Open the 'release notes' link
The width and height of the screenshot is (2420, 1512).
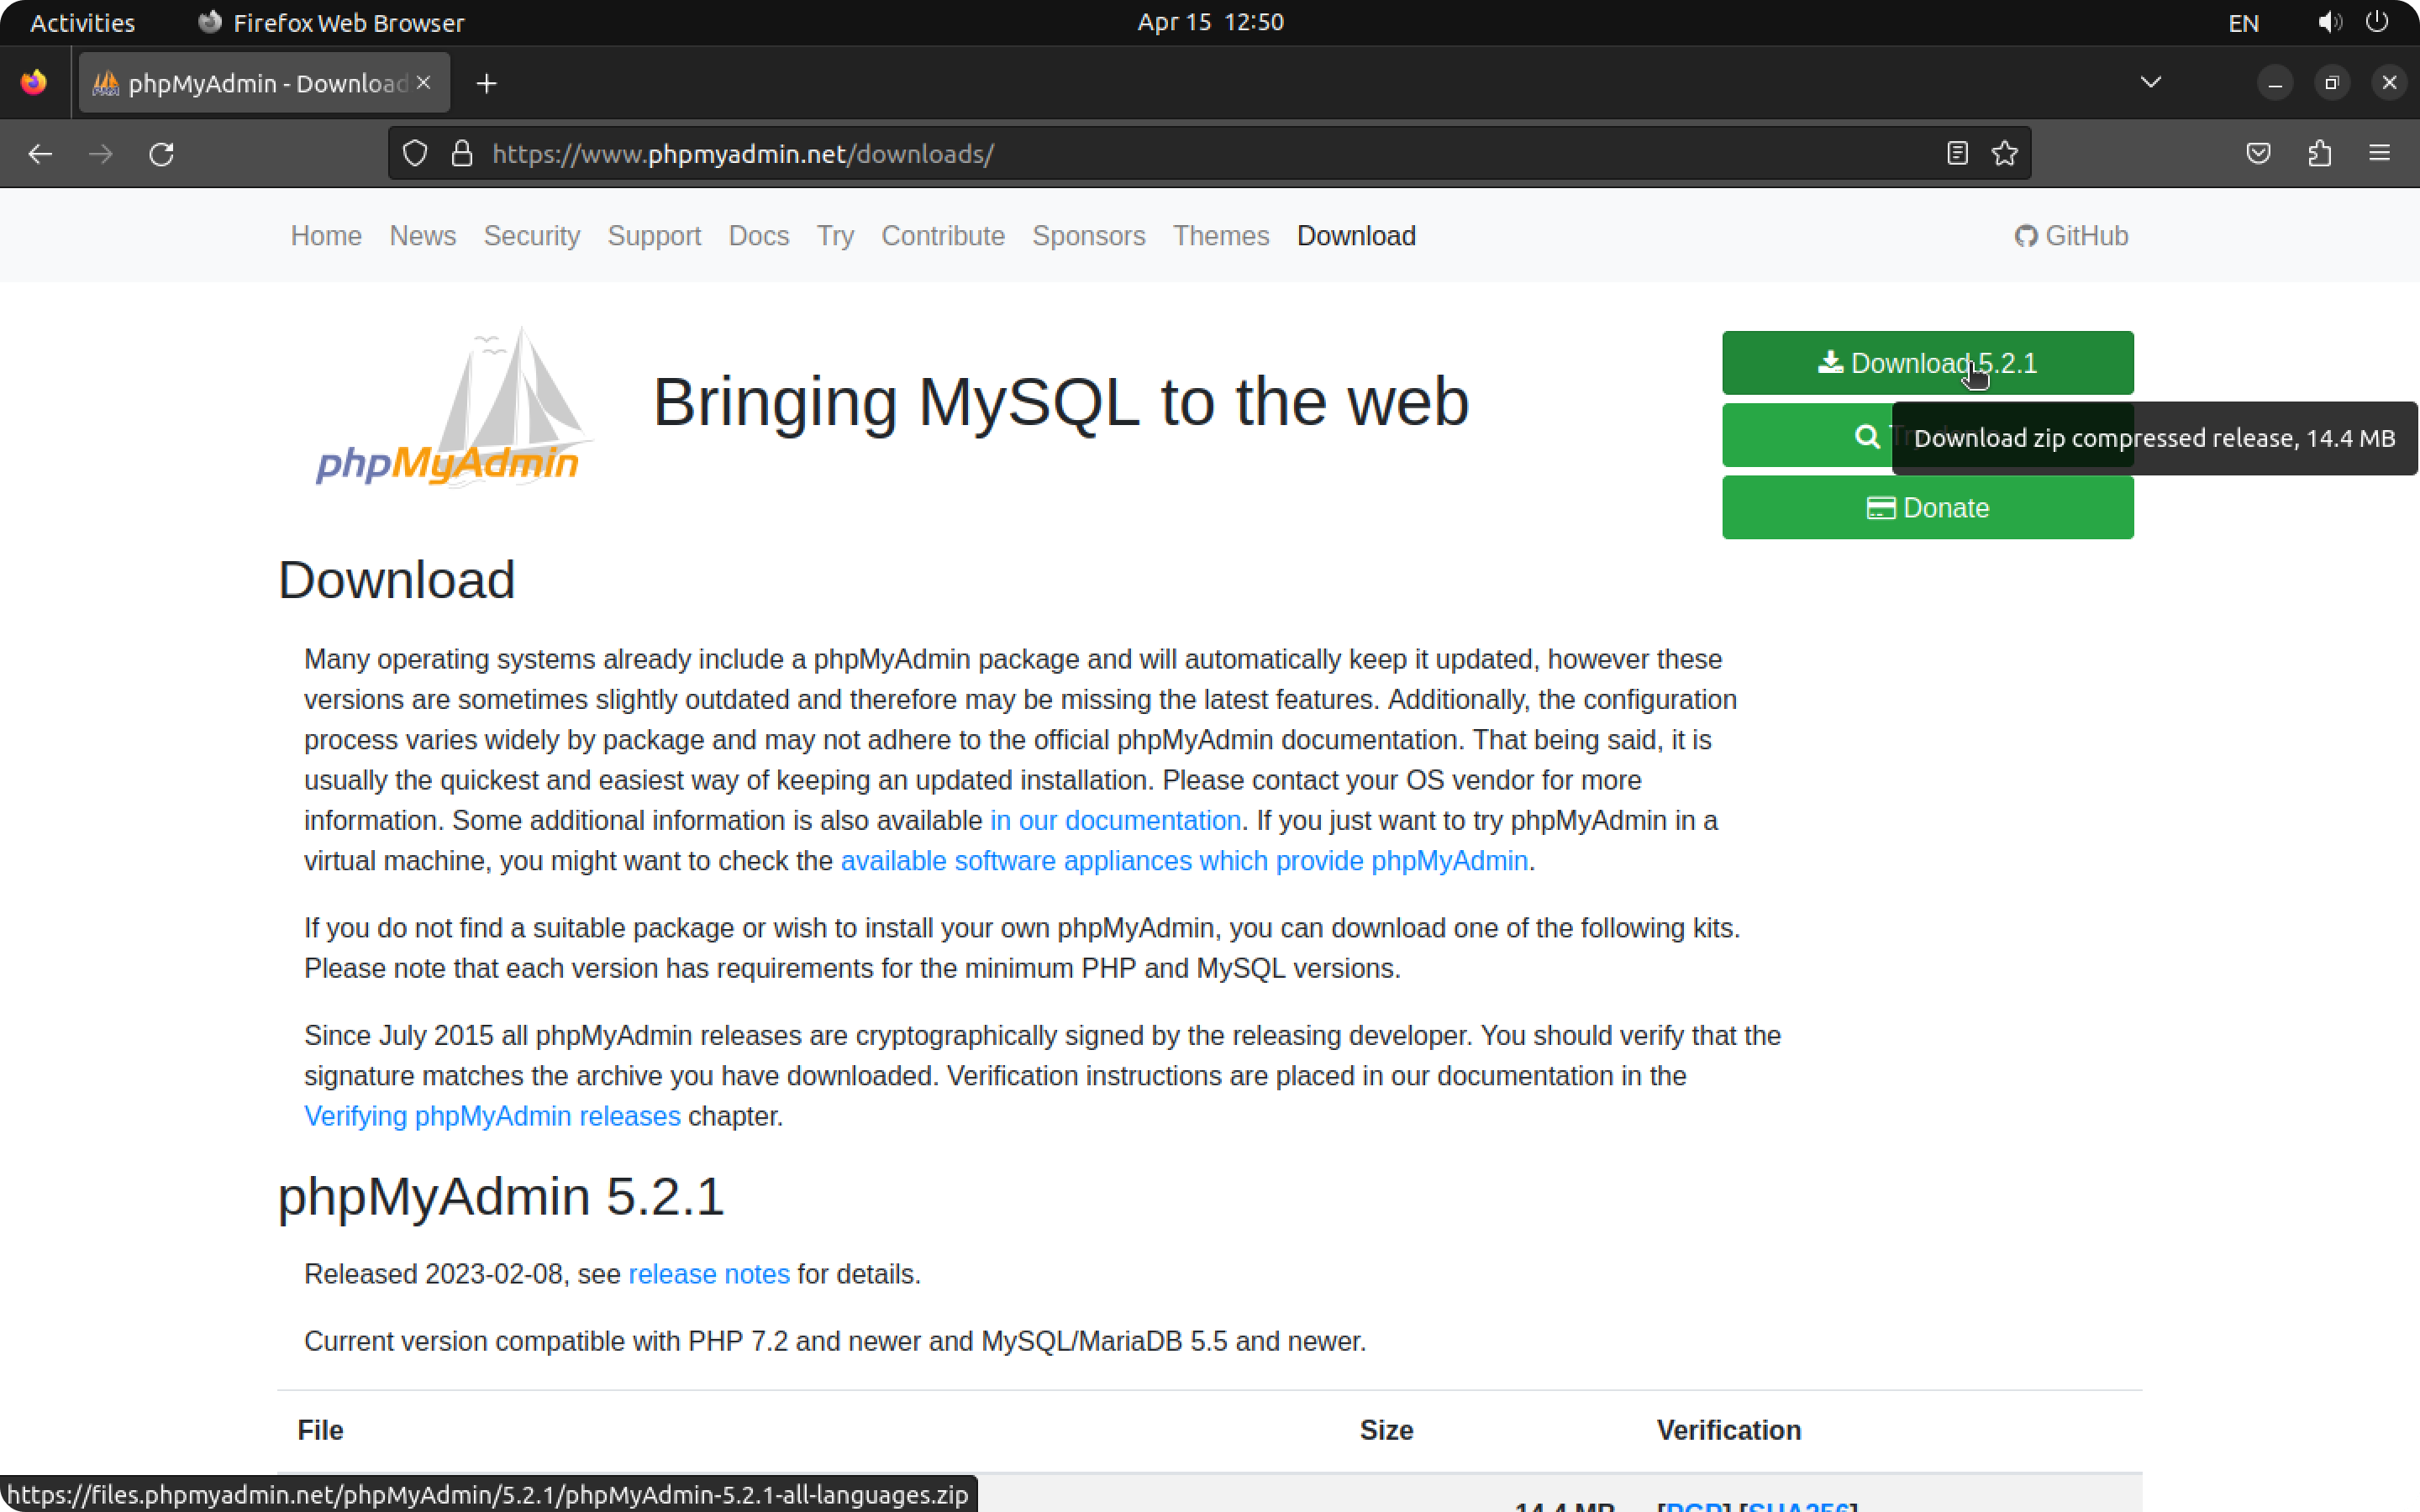(709, 1274)
